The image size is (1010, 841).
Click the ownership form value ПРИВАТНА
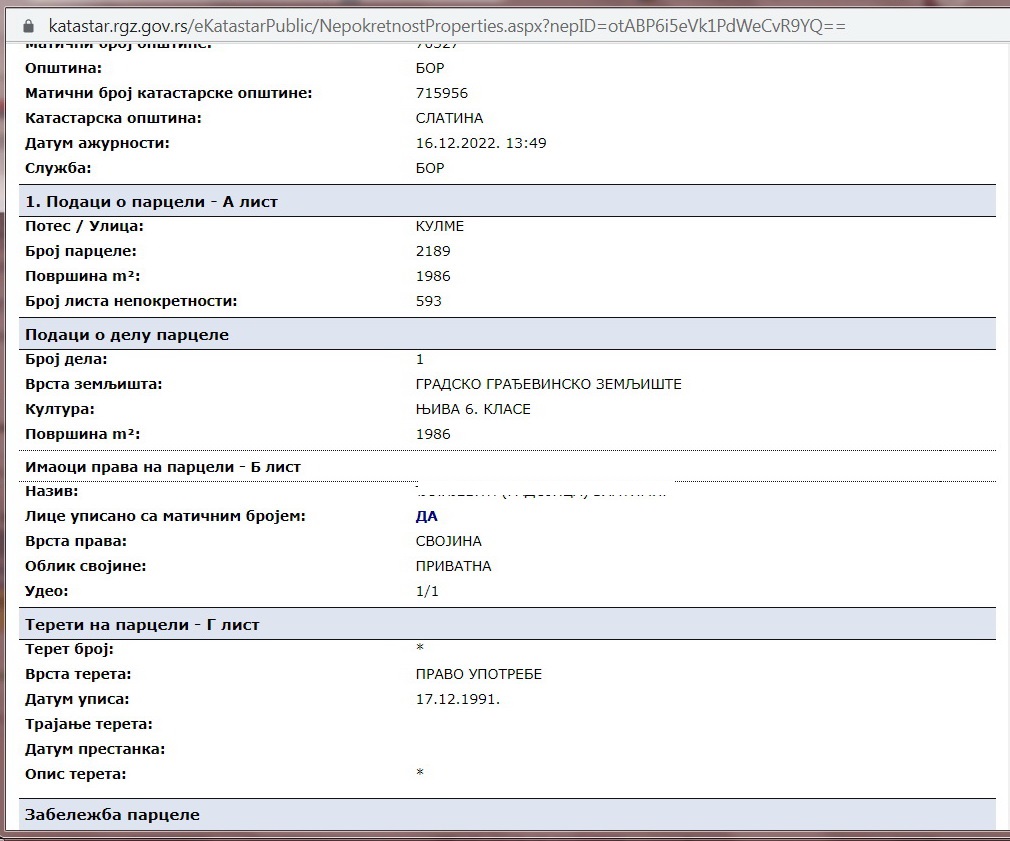[x=453, y=566]
